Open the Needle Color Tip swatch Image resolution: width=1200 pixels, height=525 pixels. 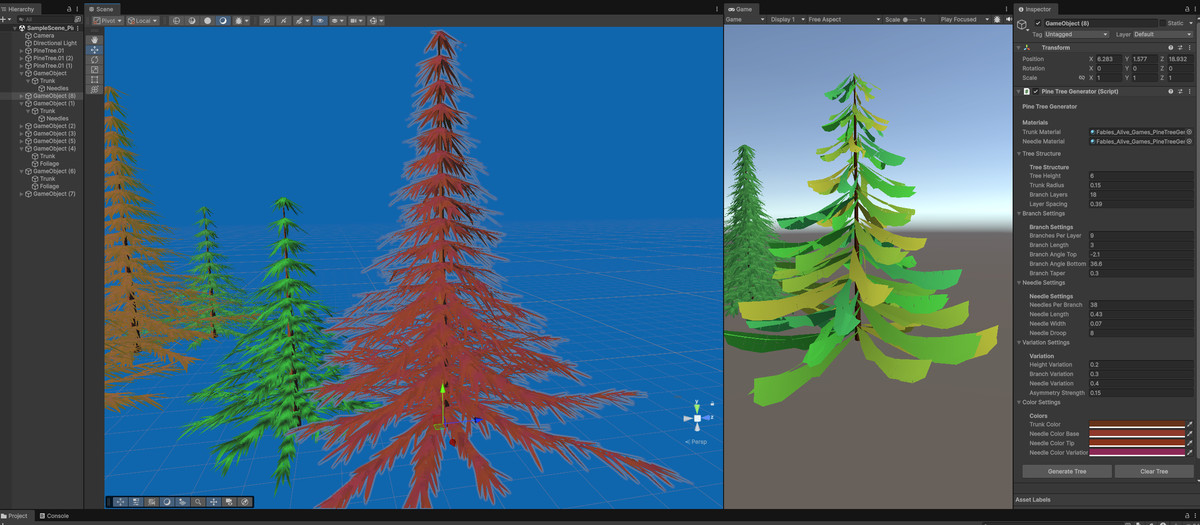pos(1136,443)
